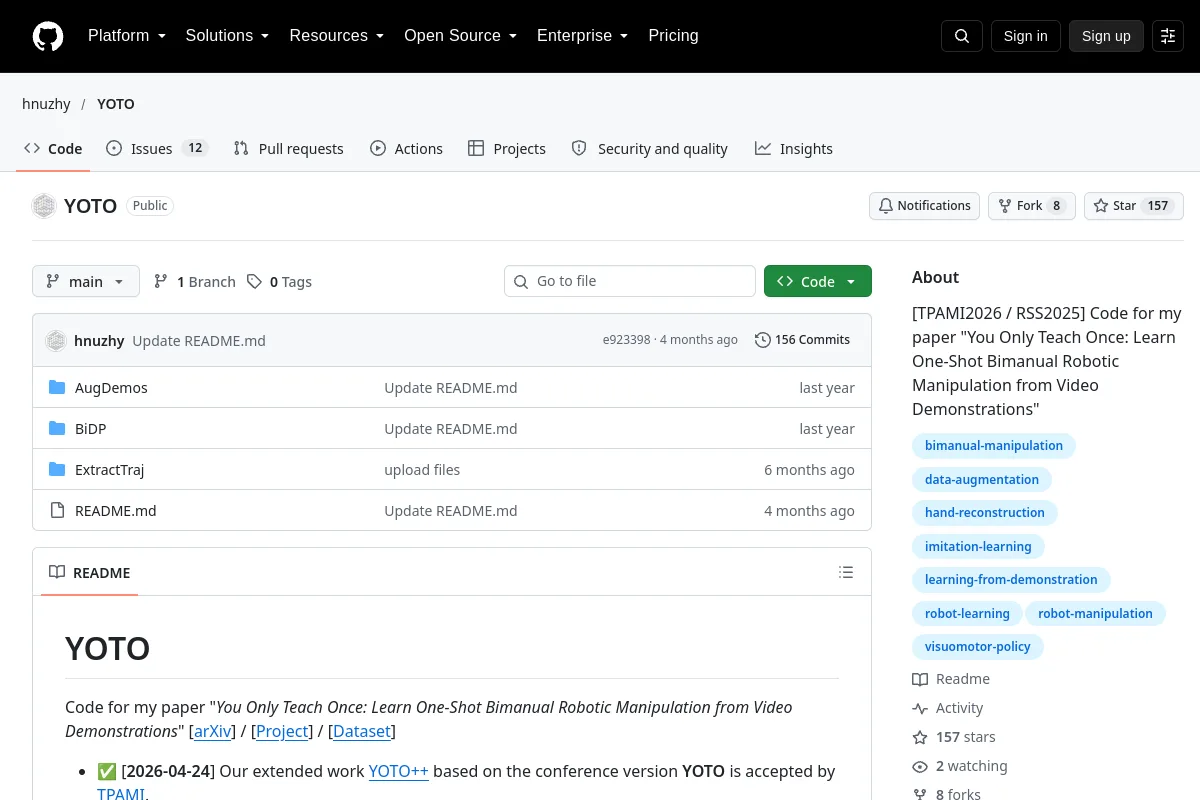Open the YOTO++ link

pyautogui.click(x=398, y=771)
